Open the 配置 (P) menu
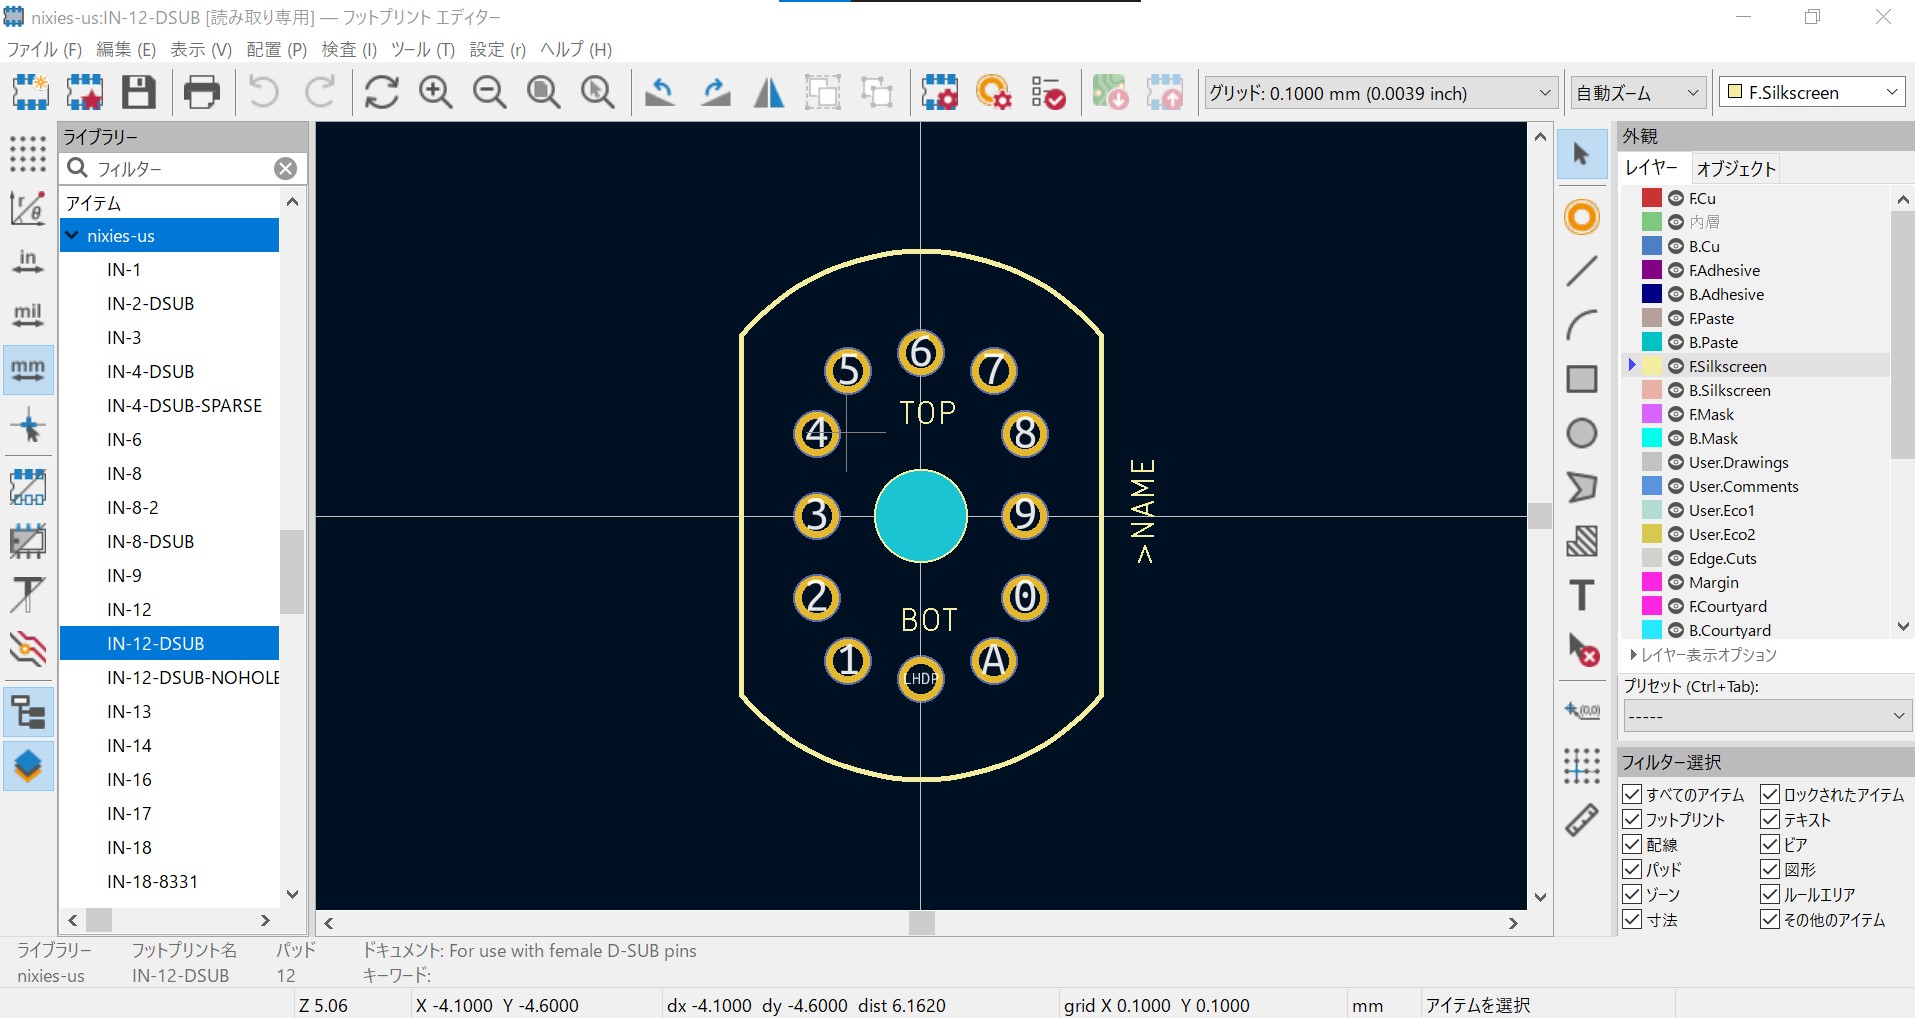 pos(276,49)
